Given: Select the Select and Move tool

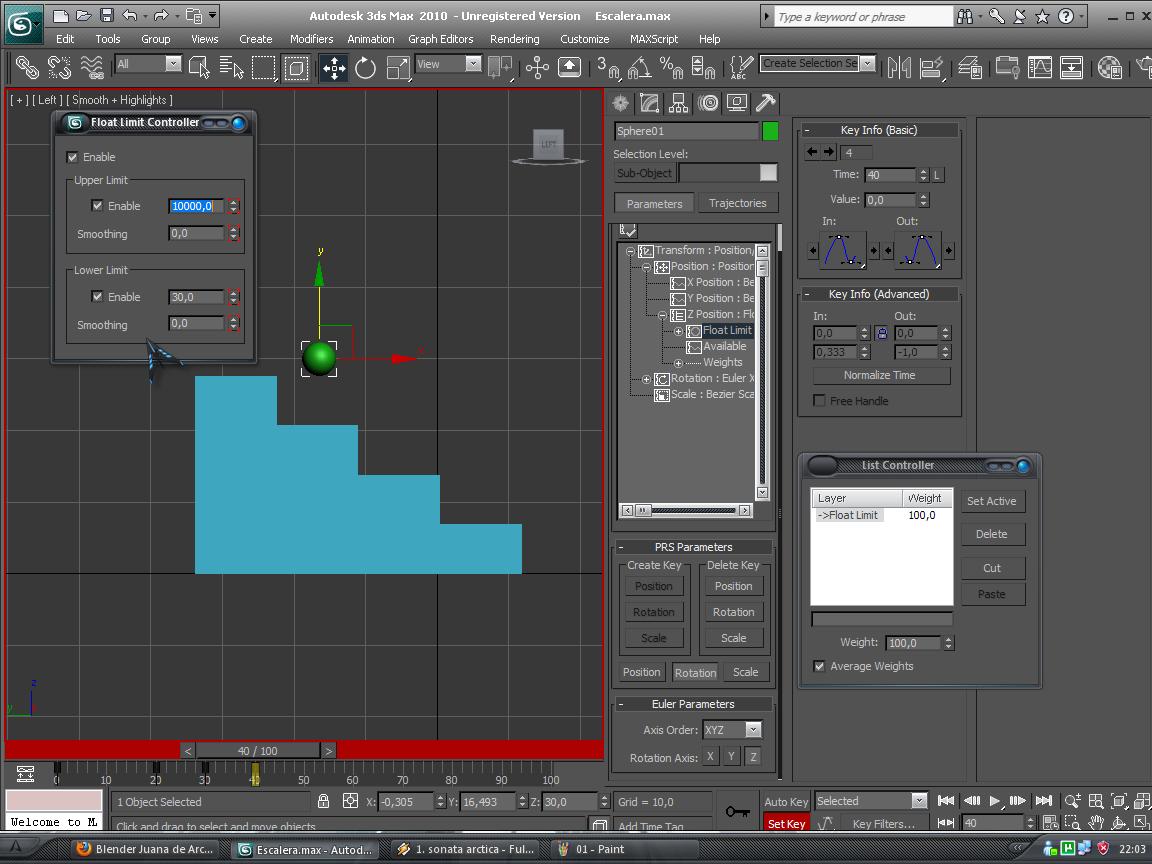Looking at the screenshot, I should [x=334, y=68].
